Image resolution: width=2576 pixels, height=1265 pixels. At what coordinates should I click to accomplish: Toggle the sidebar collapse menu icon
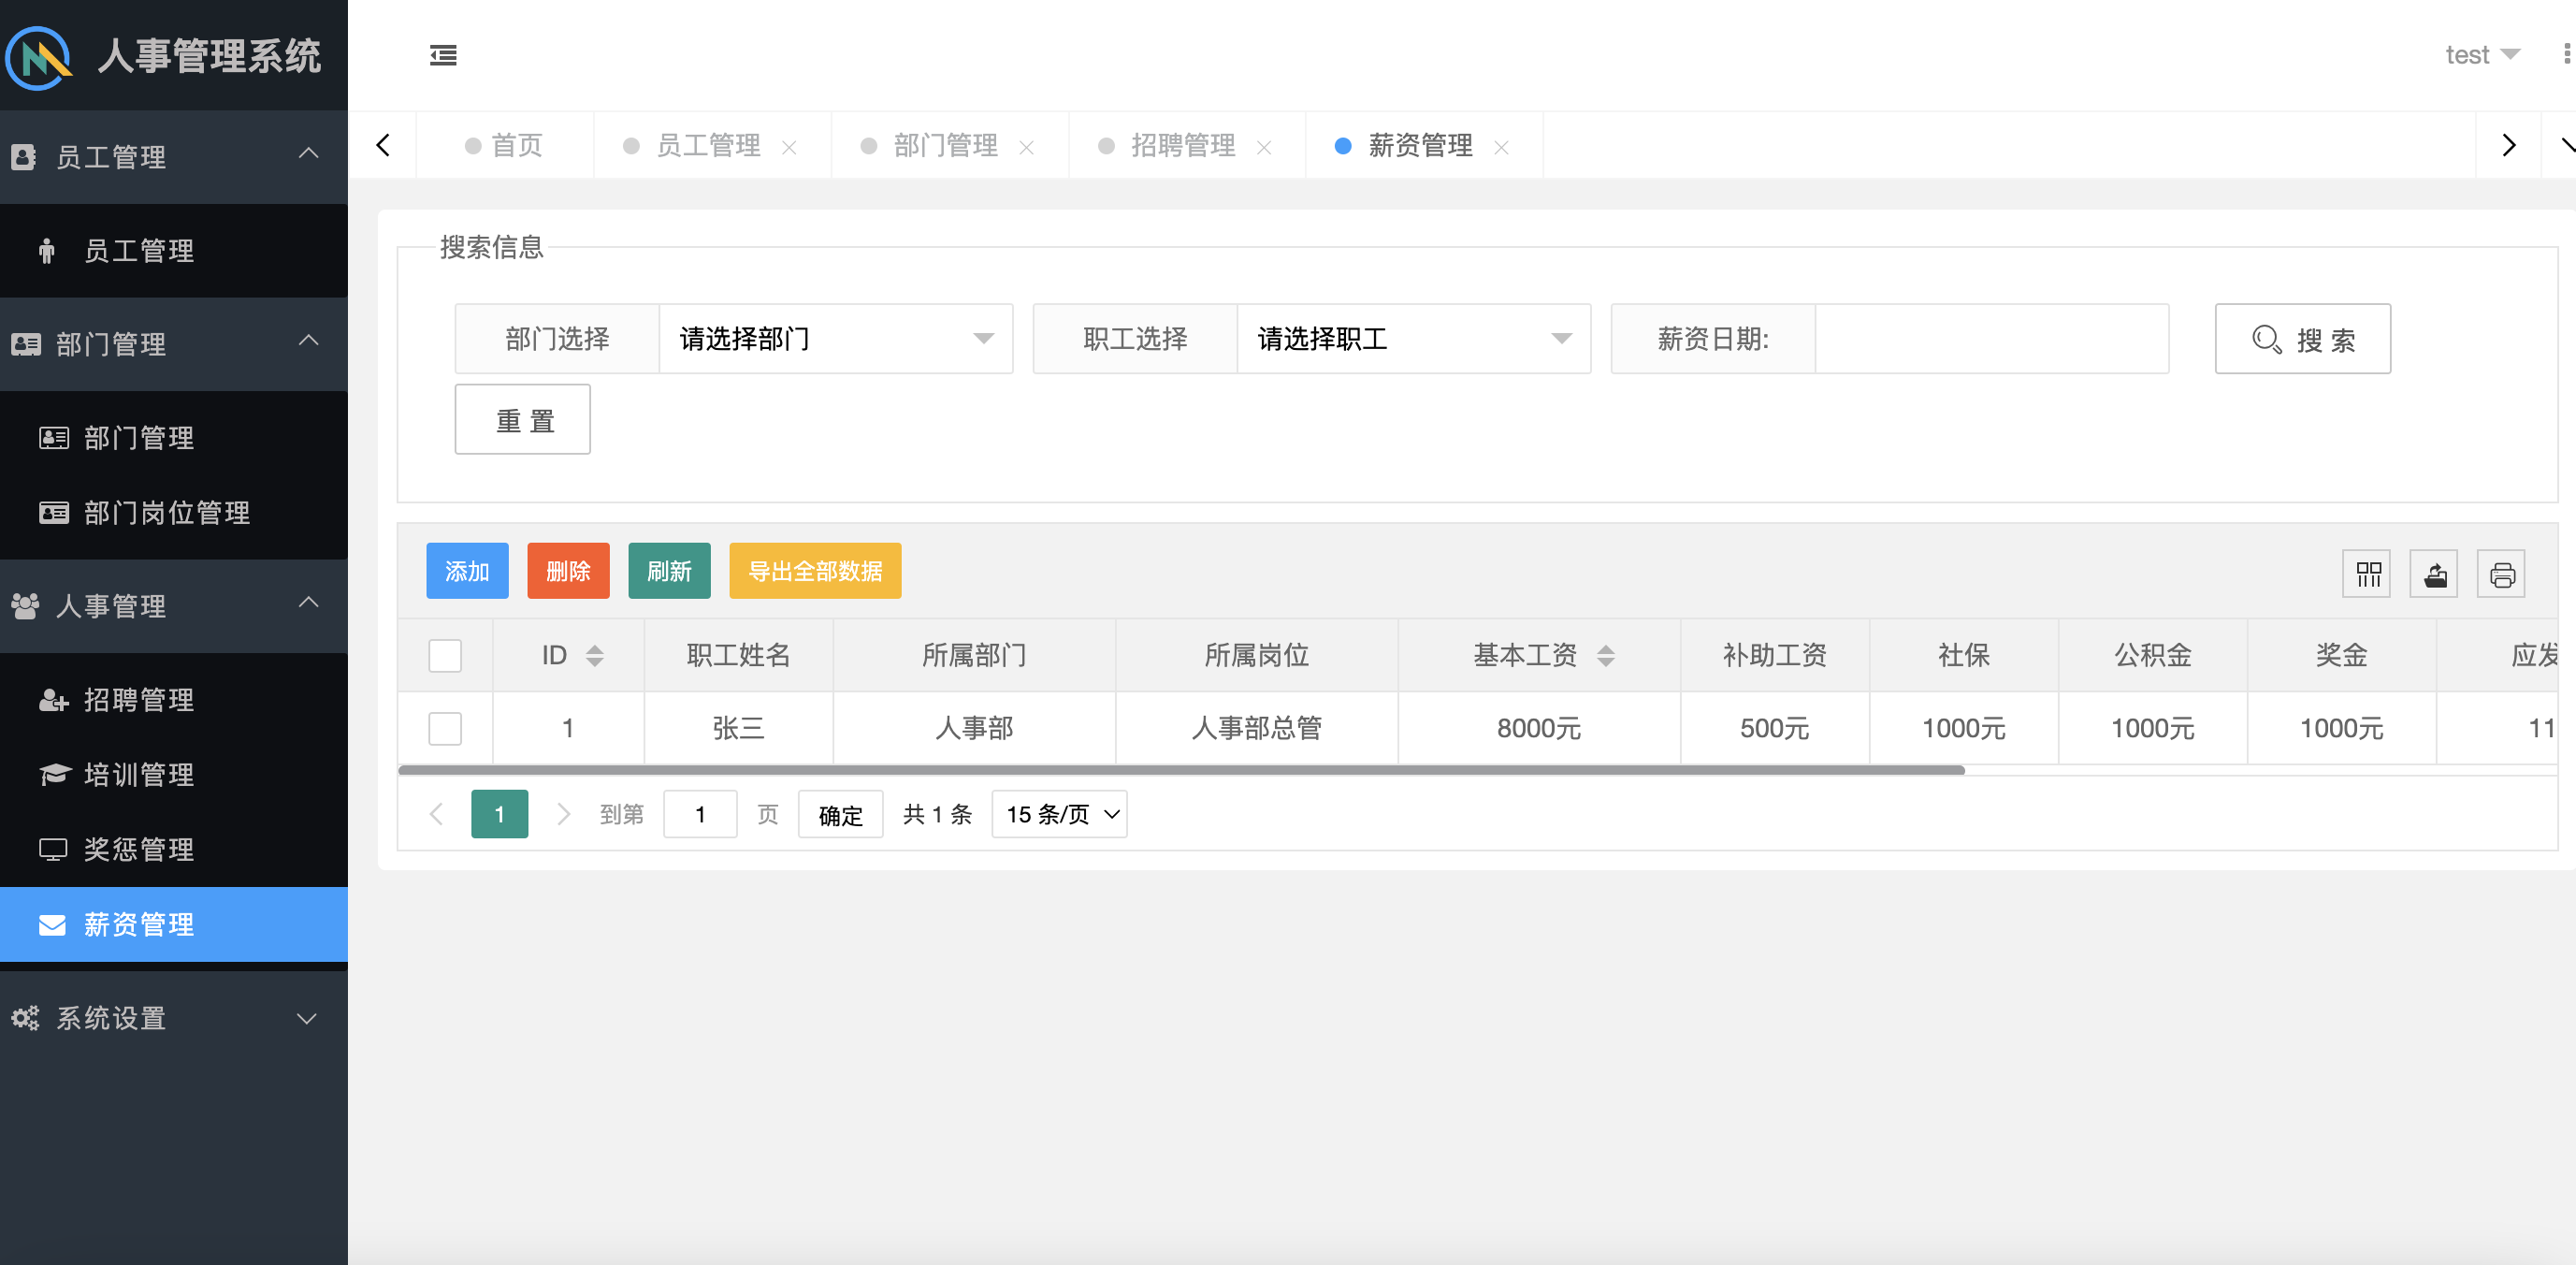point(443,55)
